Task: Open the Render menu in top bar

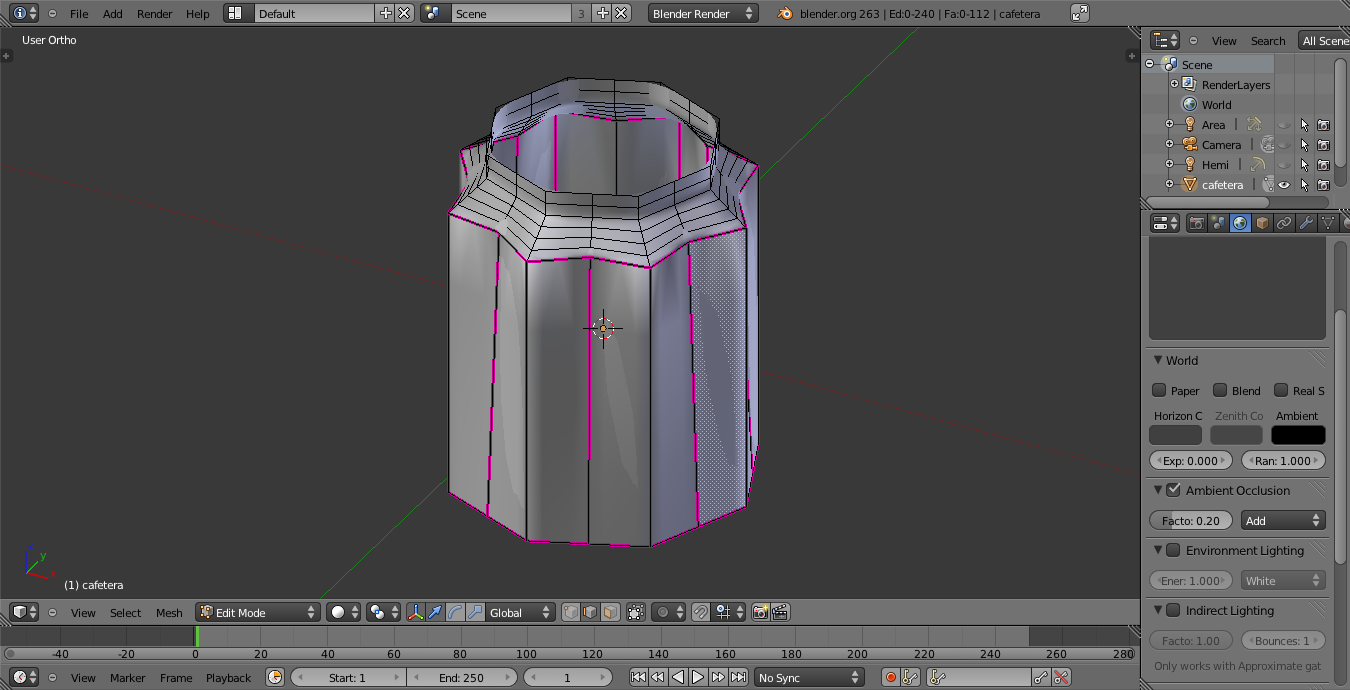Action: pyautogui.click(x=154, y=14)
